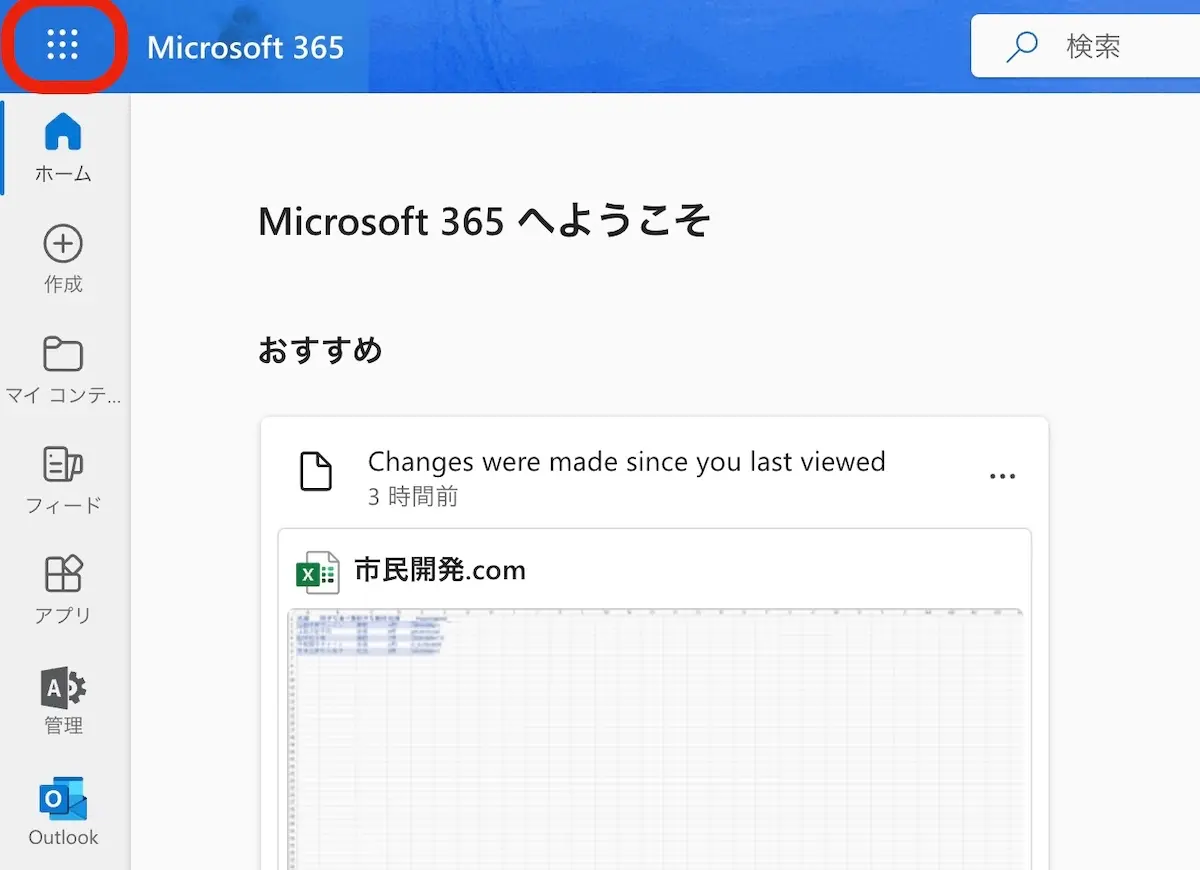
Task: Open the app launcher waffle menu
Action: point(62,46)
